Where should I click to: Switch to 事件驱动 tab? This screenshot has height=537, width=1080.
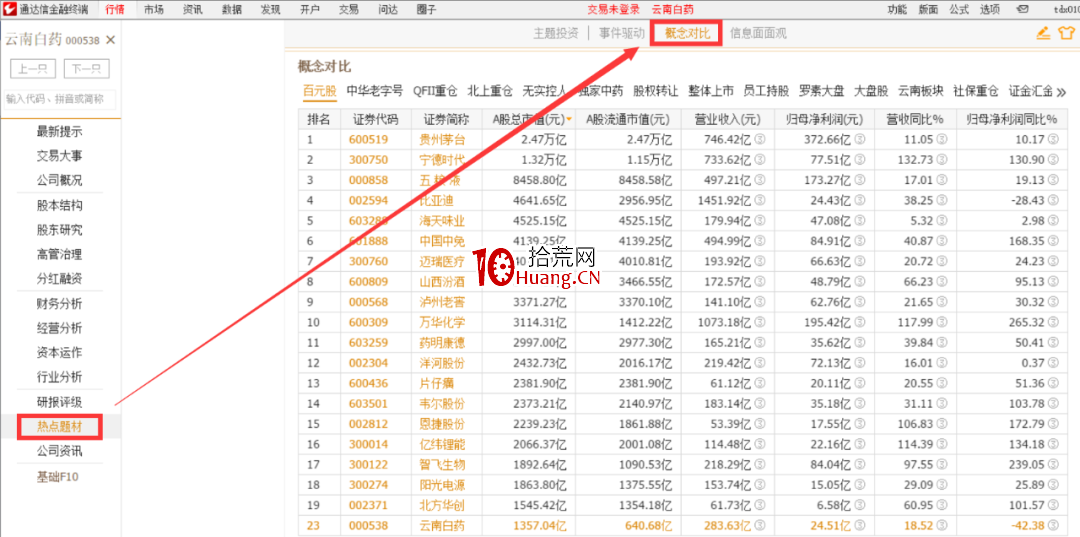click(622, 33)
